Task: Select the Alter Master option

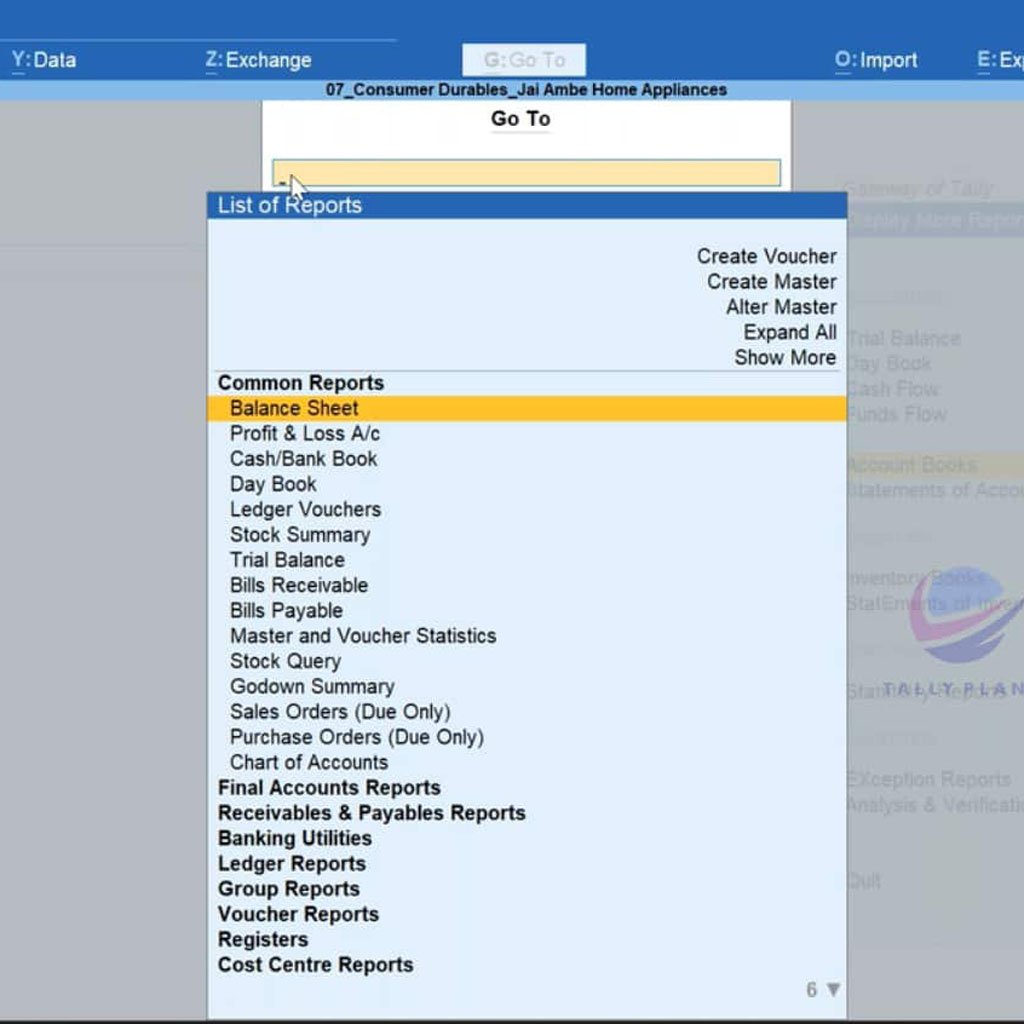Action: point(781,307)
